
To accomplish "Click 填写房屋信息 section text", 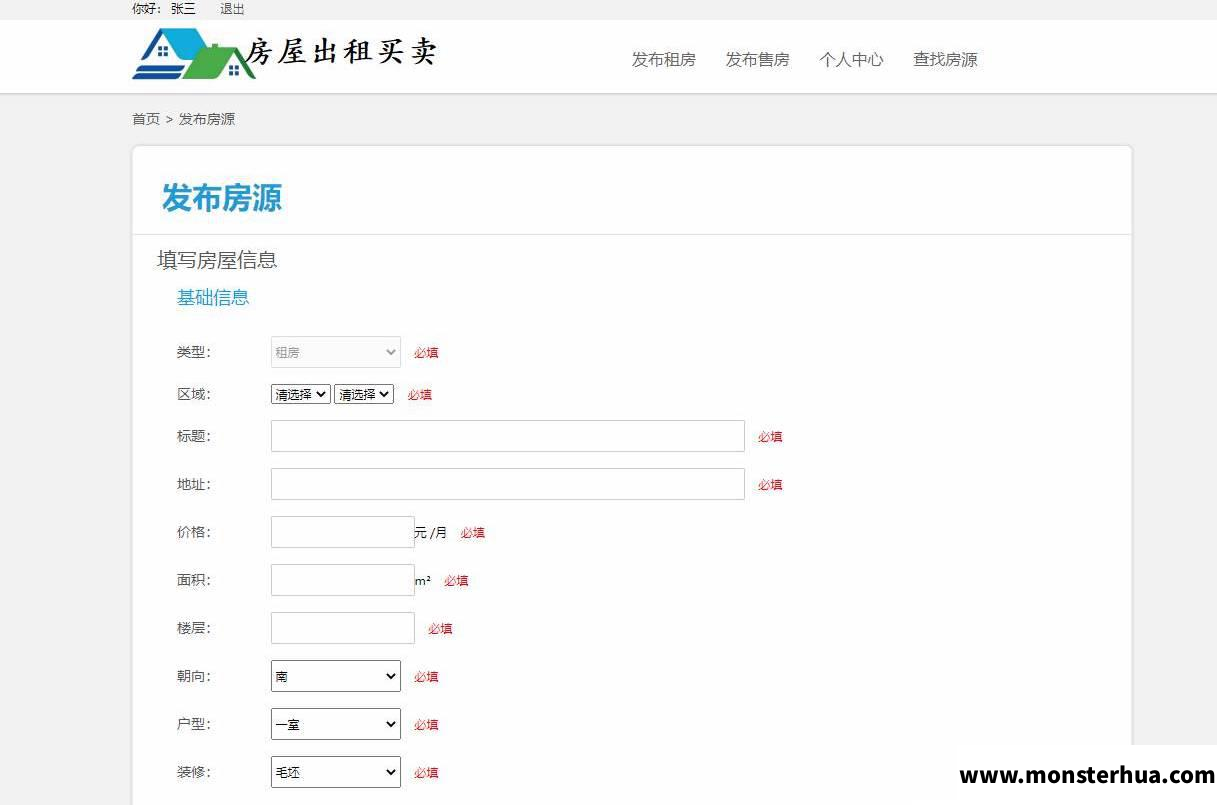I will (217, 260).
